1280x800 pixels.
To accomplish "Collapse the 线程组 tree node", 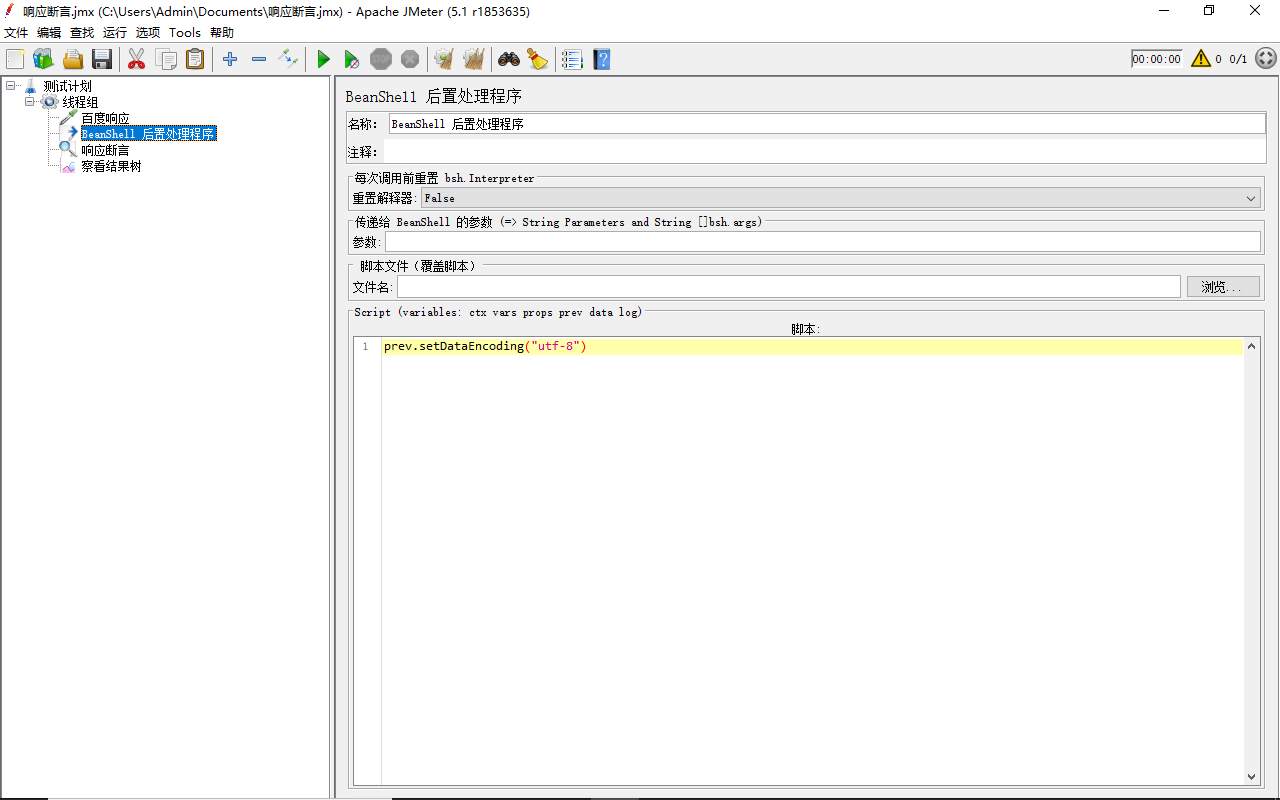I will point(30,102).
